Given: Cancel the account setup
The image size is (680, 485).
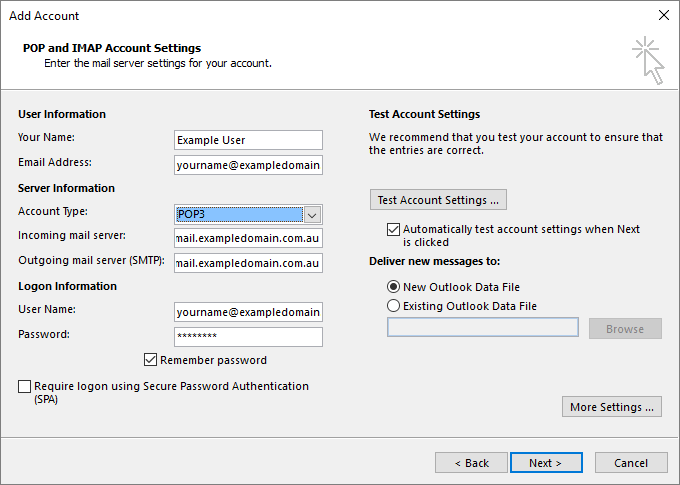Looking at the screenshot, I should (631, 463).
